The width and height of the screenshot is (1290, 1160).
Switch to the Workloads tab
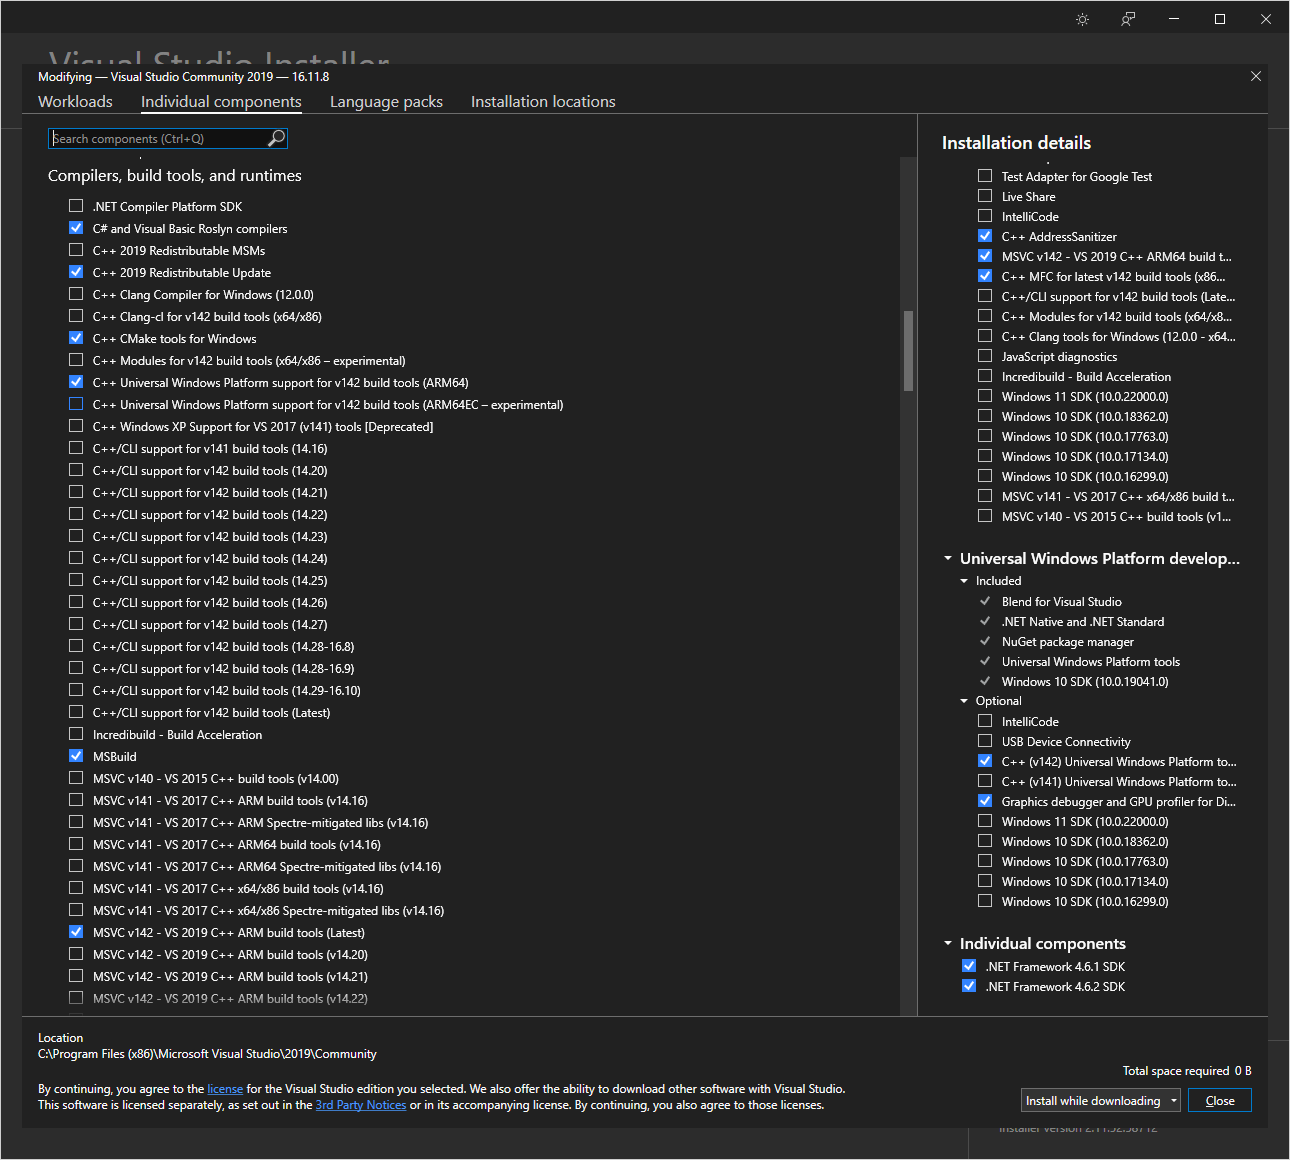pos(75,102)
